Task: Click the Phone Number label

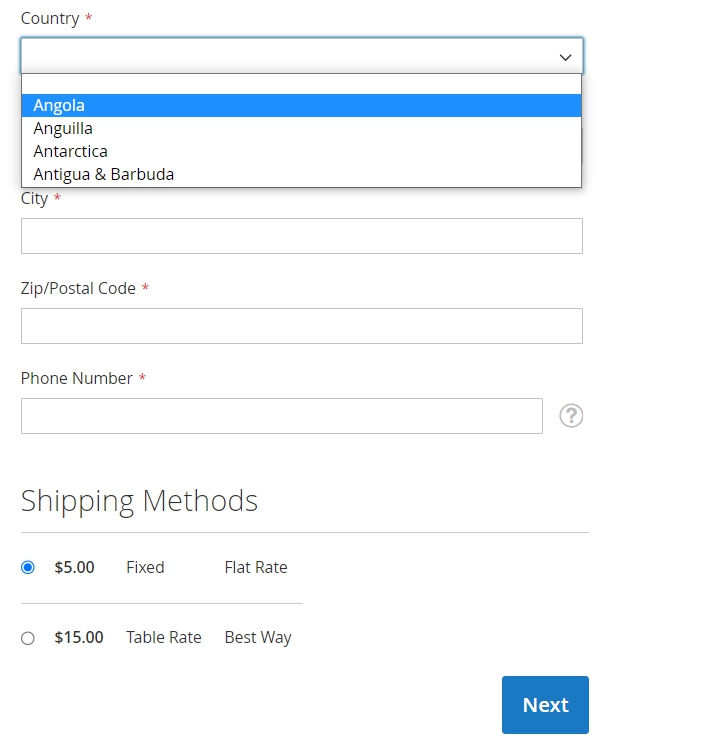Action: [77, 378]
